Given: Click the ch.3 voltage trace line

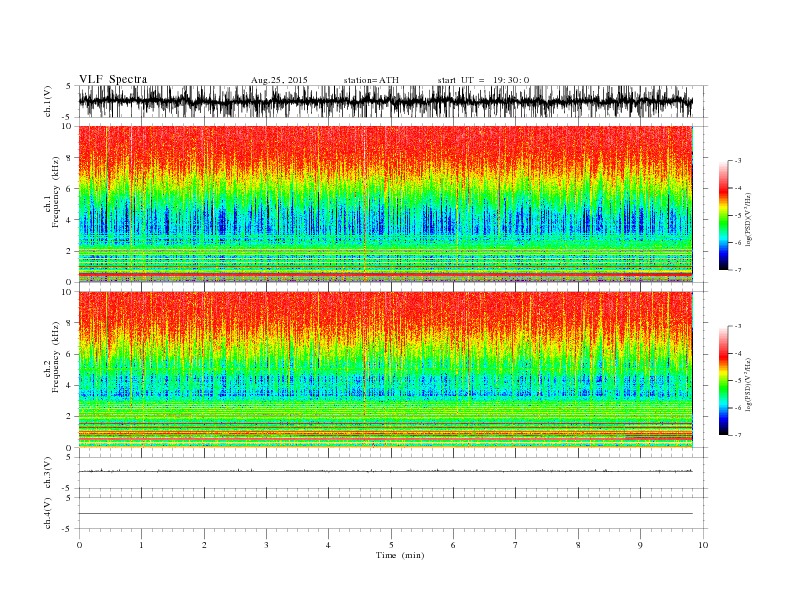Looking at the screenshot, I should (x=385, y=471).
